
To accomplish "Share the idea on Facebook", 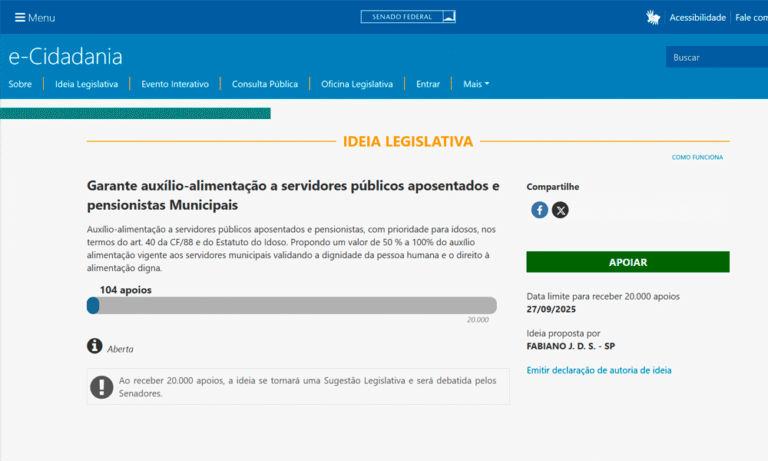I will 539,210.
